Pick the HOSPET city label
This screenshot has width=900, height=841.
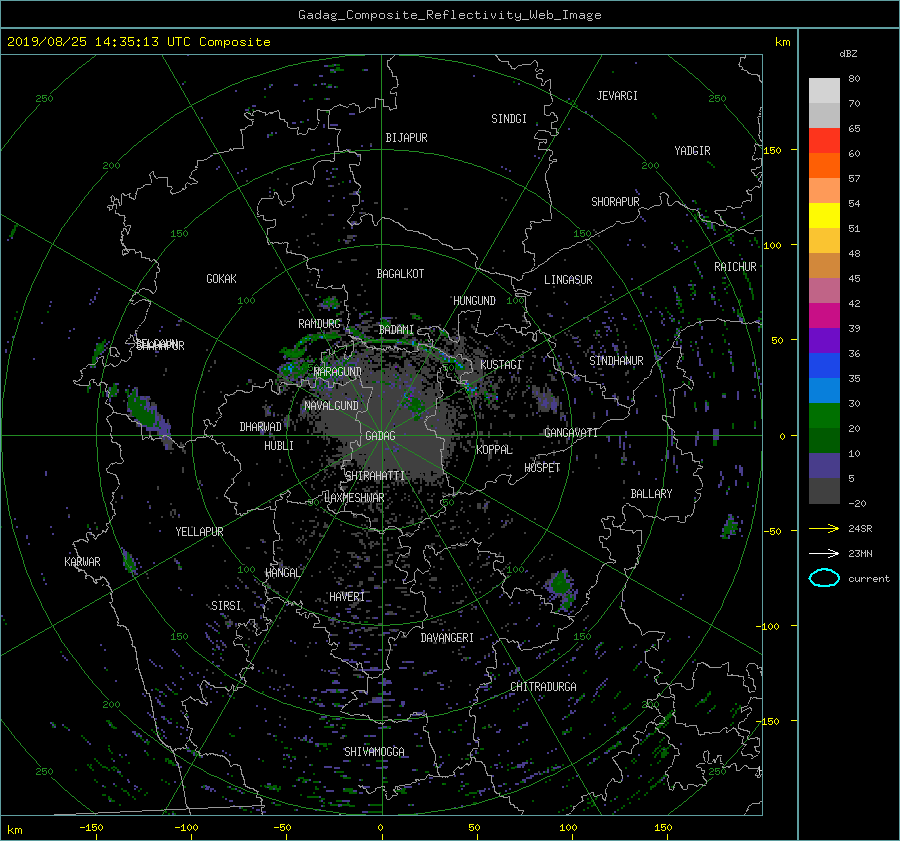point(542,468)
